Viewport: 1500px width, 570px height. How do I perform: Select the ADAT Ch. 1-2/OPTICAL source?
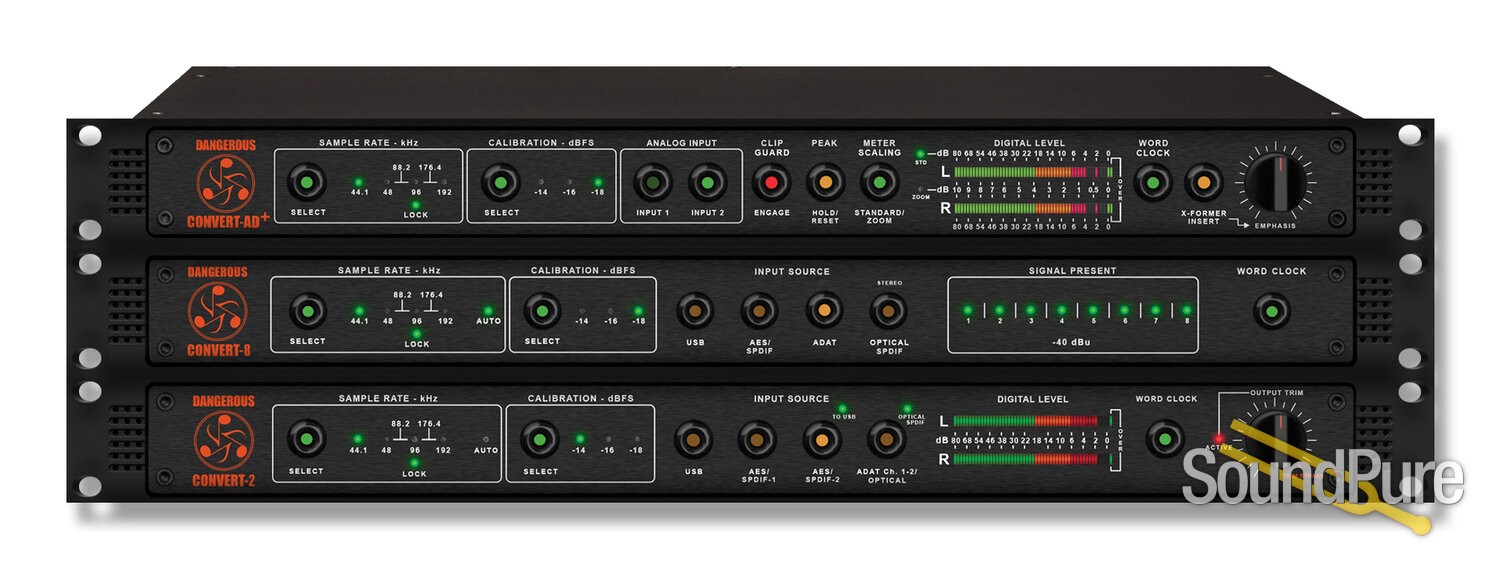(886, 439)
